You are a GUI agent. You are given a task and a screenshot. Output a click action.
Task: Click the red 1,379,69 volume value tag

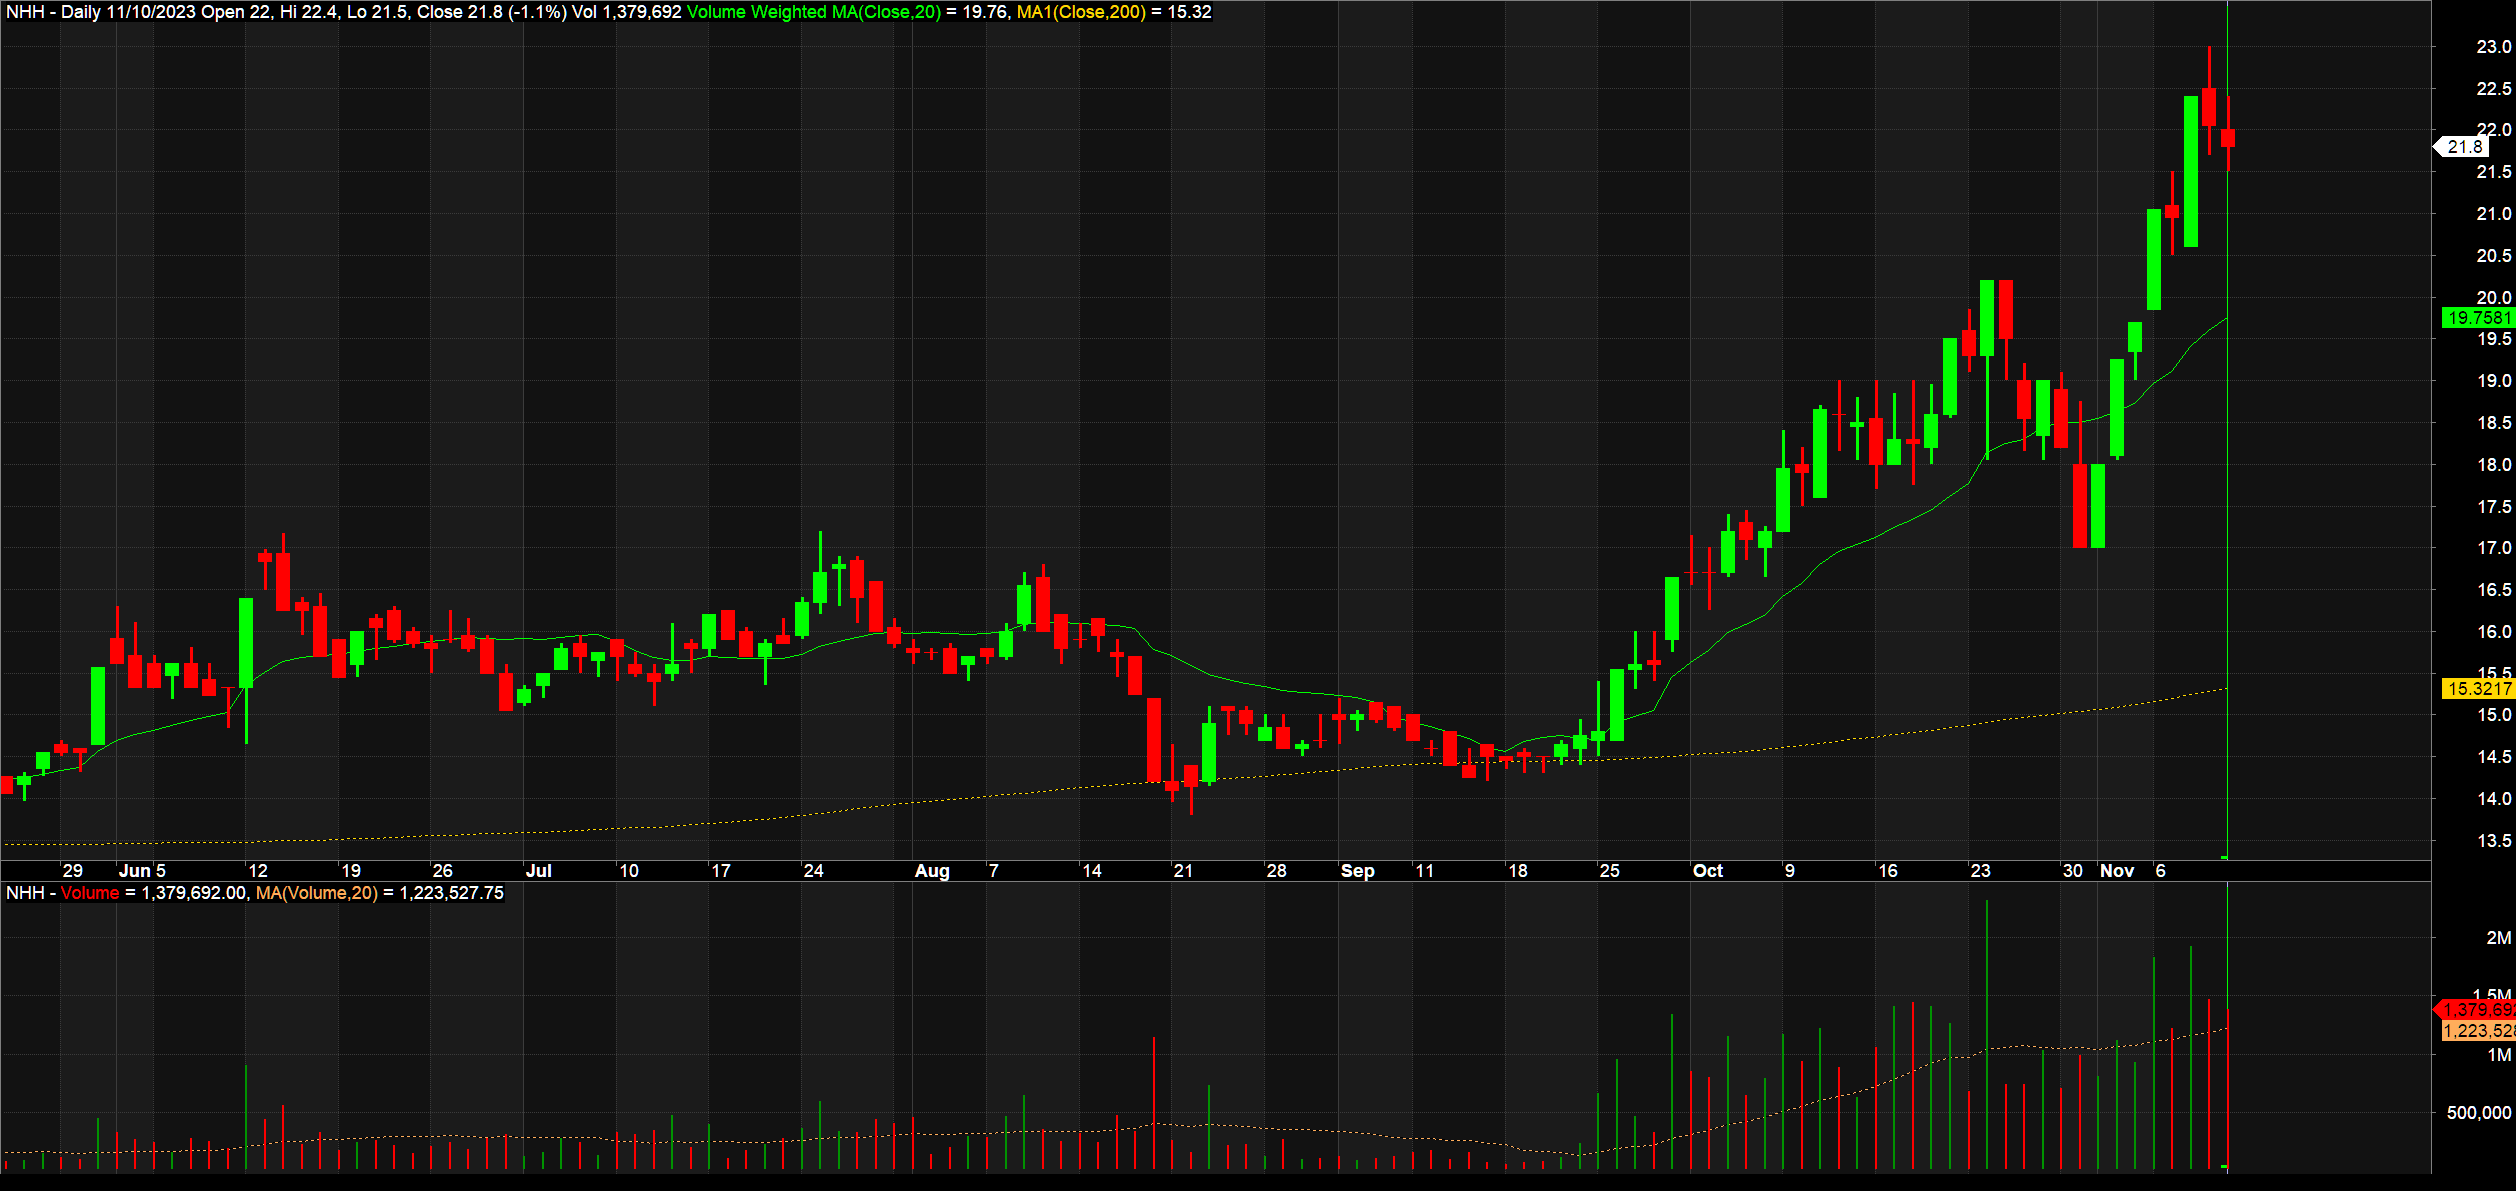pyautogui.click(x=2475, y=1010)
